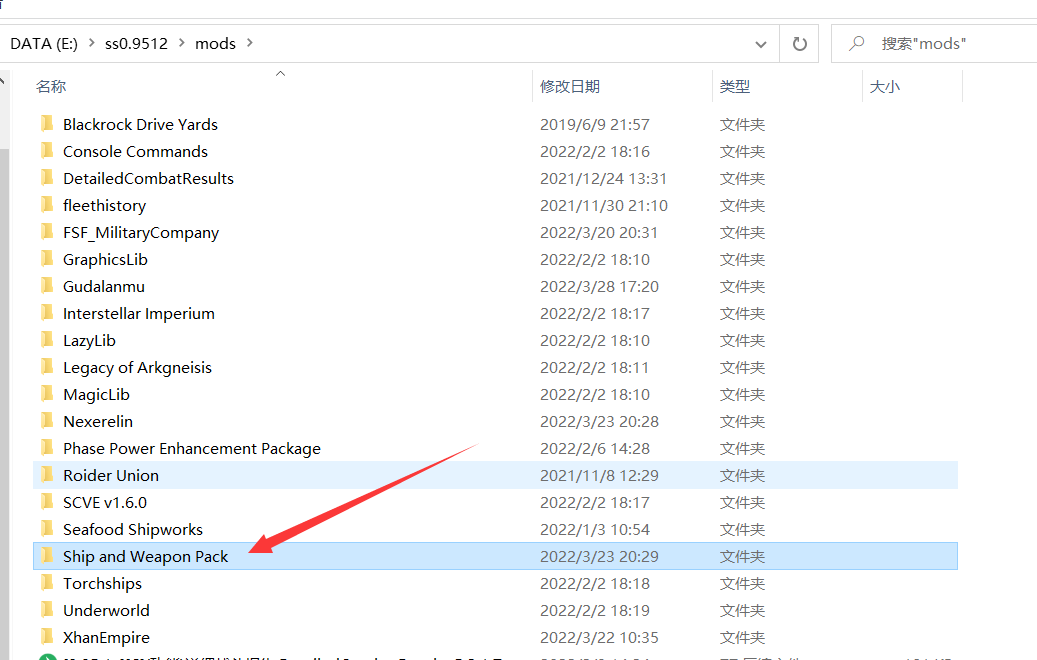Expand the chevron after mods in path

point(250,43)
